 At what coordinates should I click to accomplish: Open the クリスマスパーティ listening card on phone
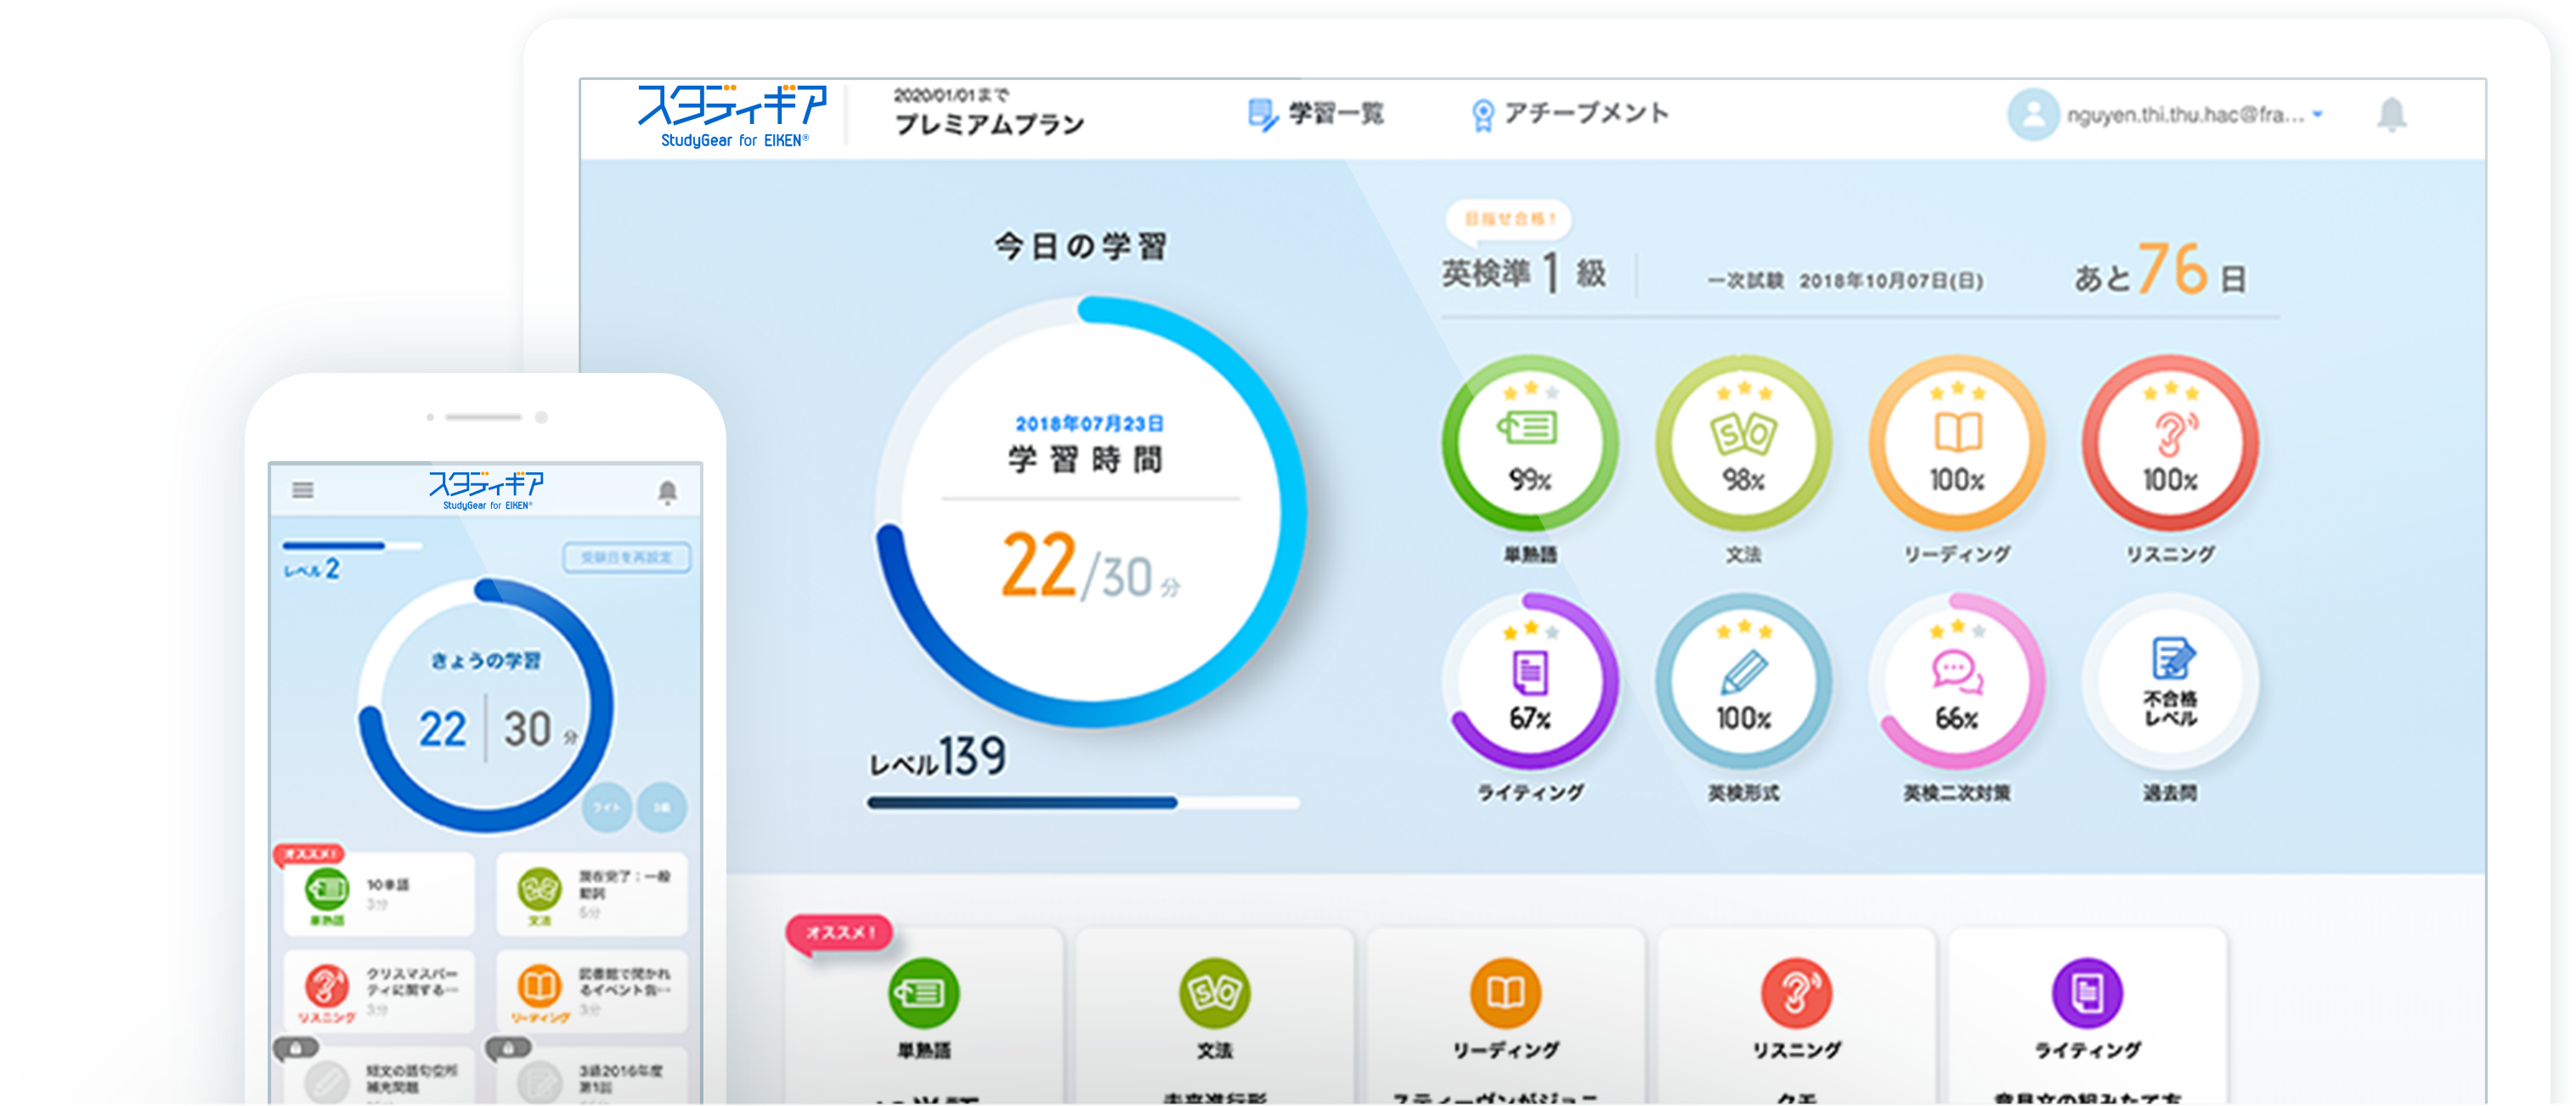[x=379, y=991]
